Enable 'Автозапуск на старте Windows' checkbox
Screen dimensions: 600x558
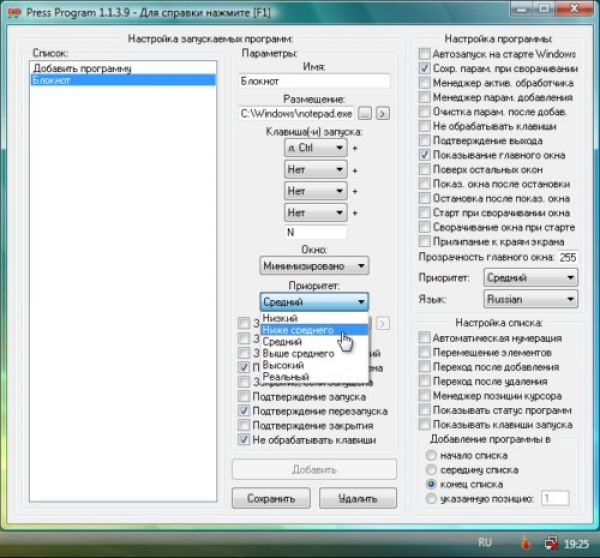click(425, 53)
